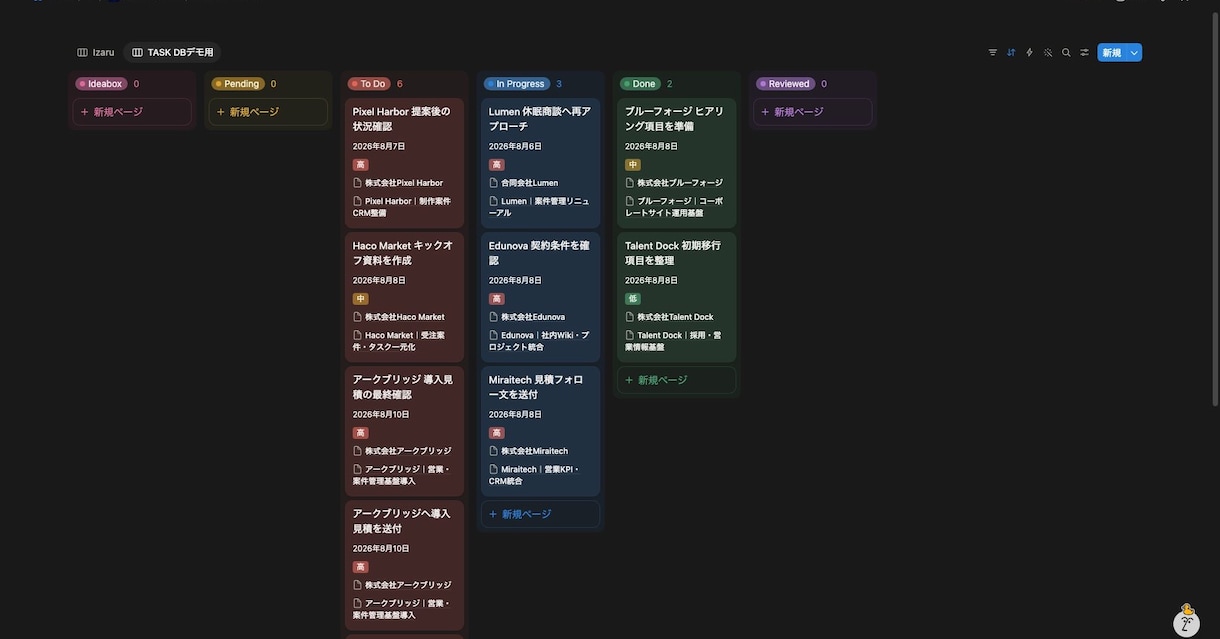This screenshot has width=1220, height=639.
Task: Open the filter icon in the toolbar
Action: (993, 52)
